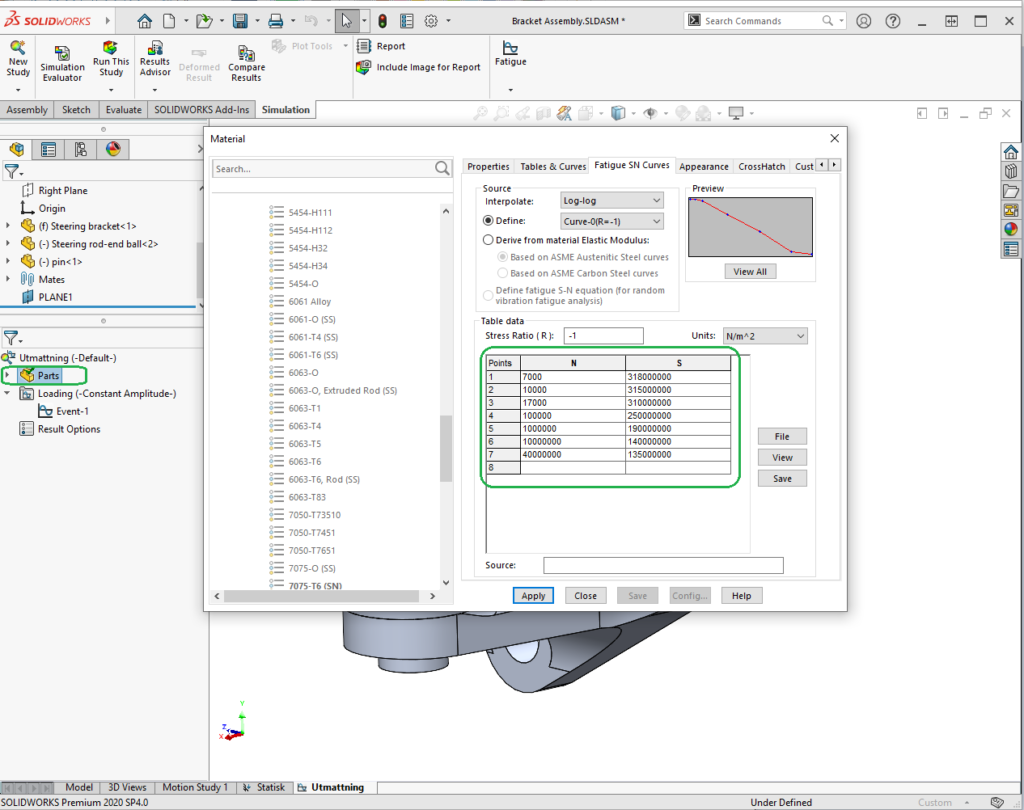Open the Units N/m^2 dropdown

[x=764, y=336]
